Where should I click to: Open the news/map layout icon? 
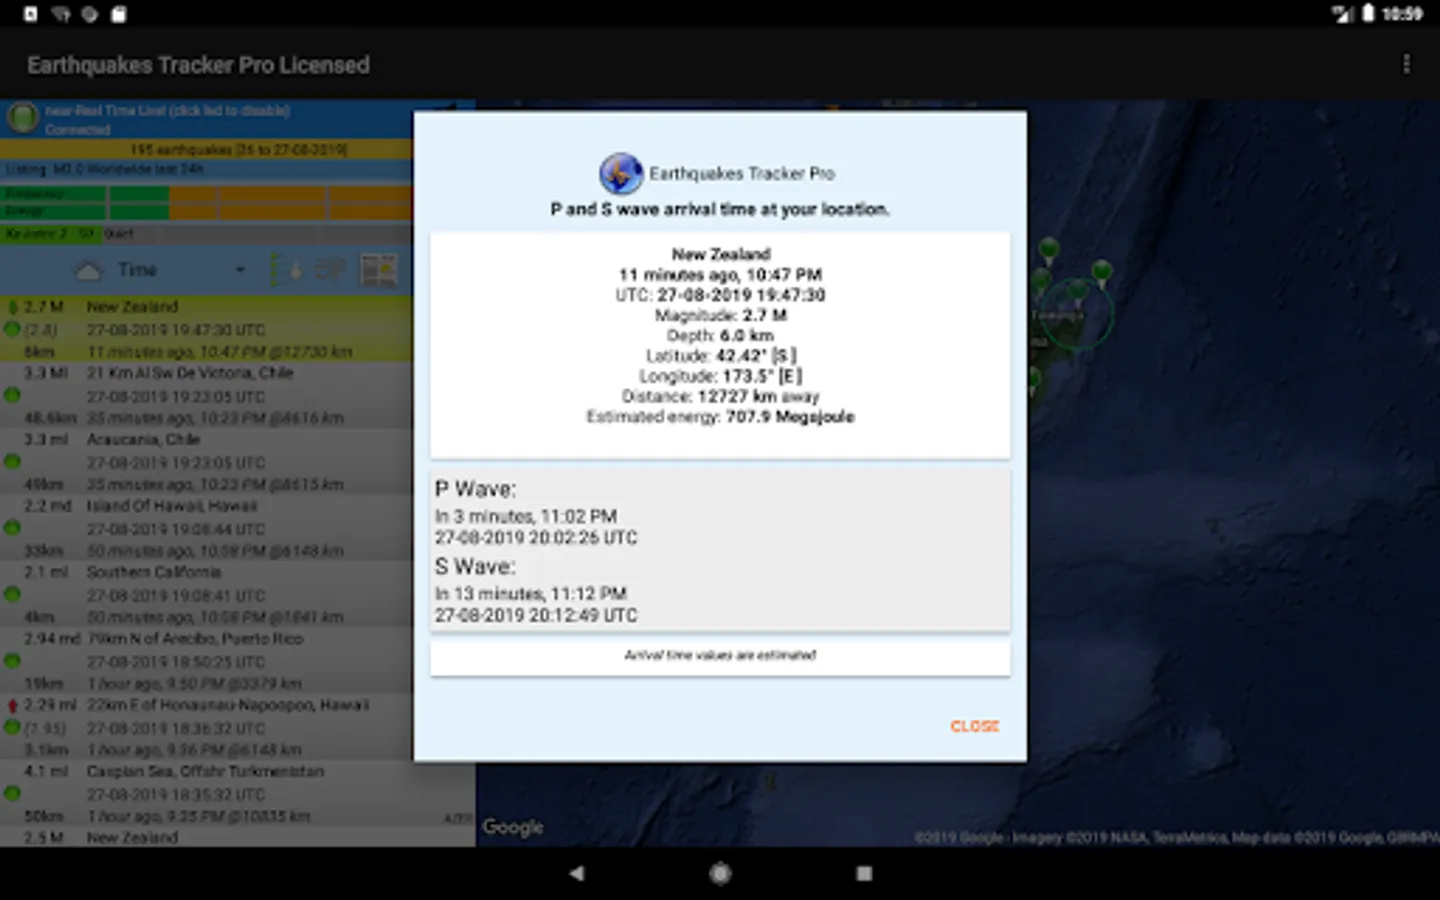[x=379, y=270]
